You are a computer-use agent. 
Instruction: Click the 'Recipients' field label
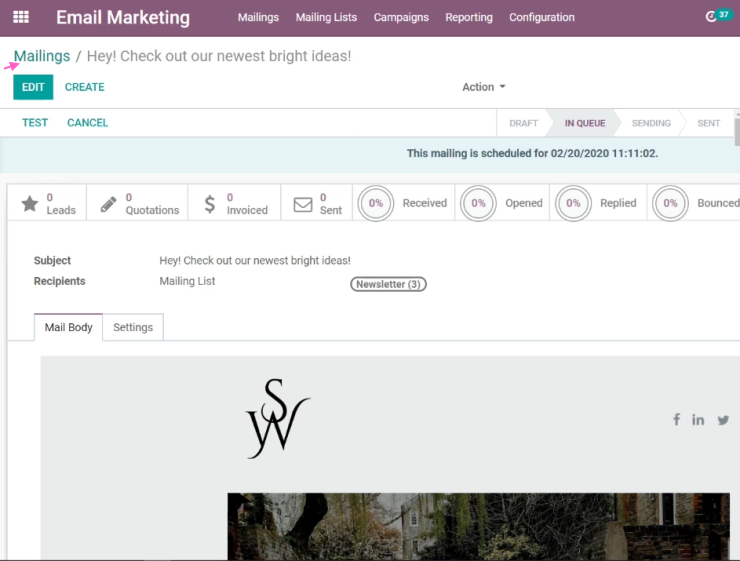coord(59,281)
